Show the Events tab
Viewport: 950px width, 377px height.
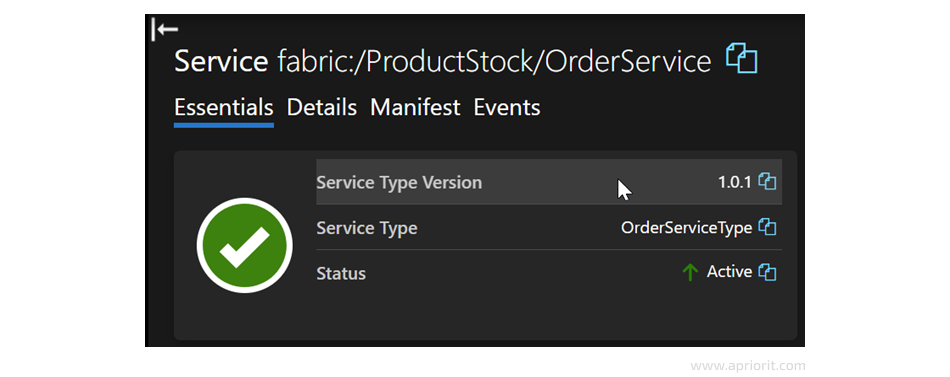507,108
